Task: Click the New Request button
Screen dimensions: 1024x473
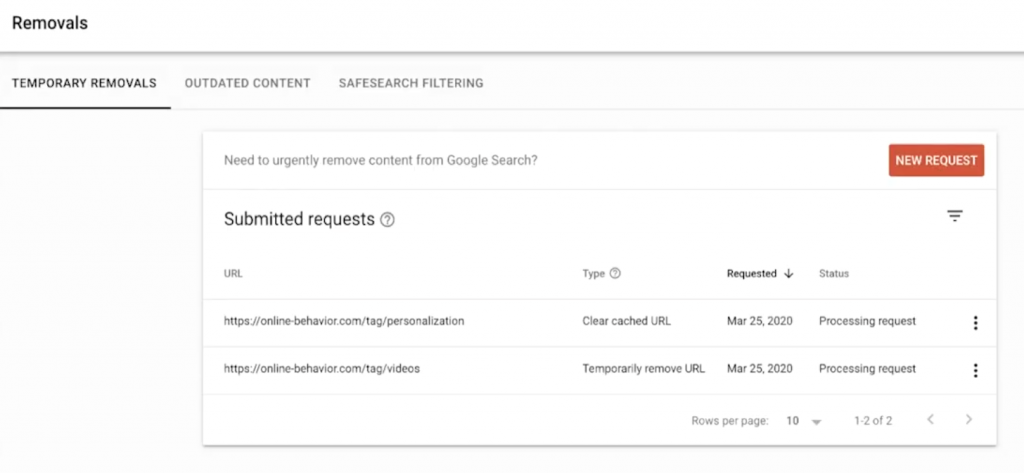Action: 935,160
